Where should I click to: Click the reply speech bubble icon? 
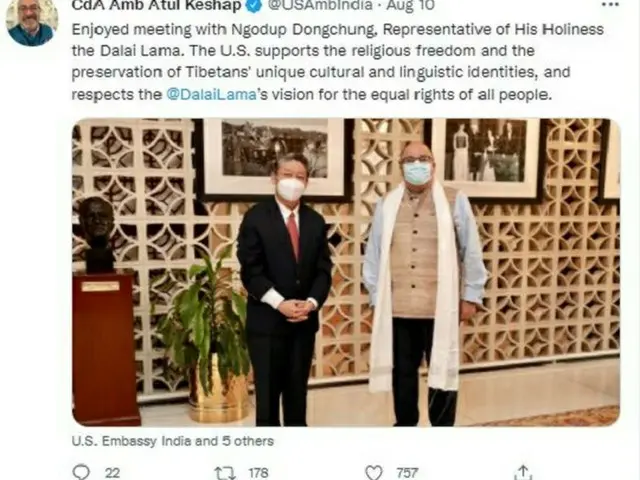point(81,473)
